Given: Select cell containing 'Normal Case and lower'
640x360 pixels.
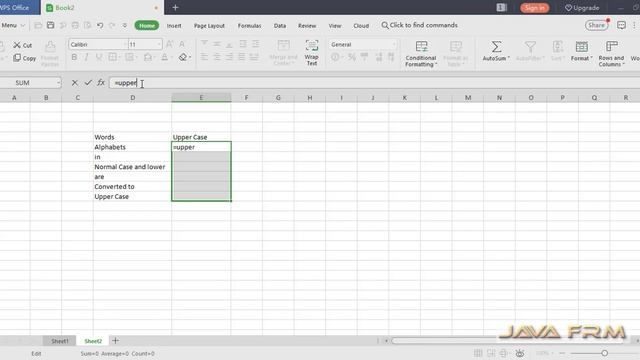Looking at the screenshot, I should click(x=132, y=167).
